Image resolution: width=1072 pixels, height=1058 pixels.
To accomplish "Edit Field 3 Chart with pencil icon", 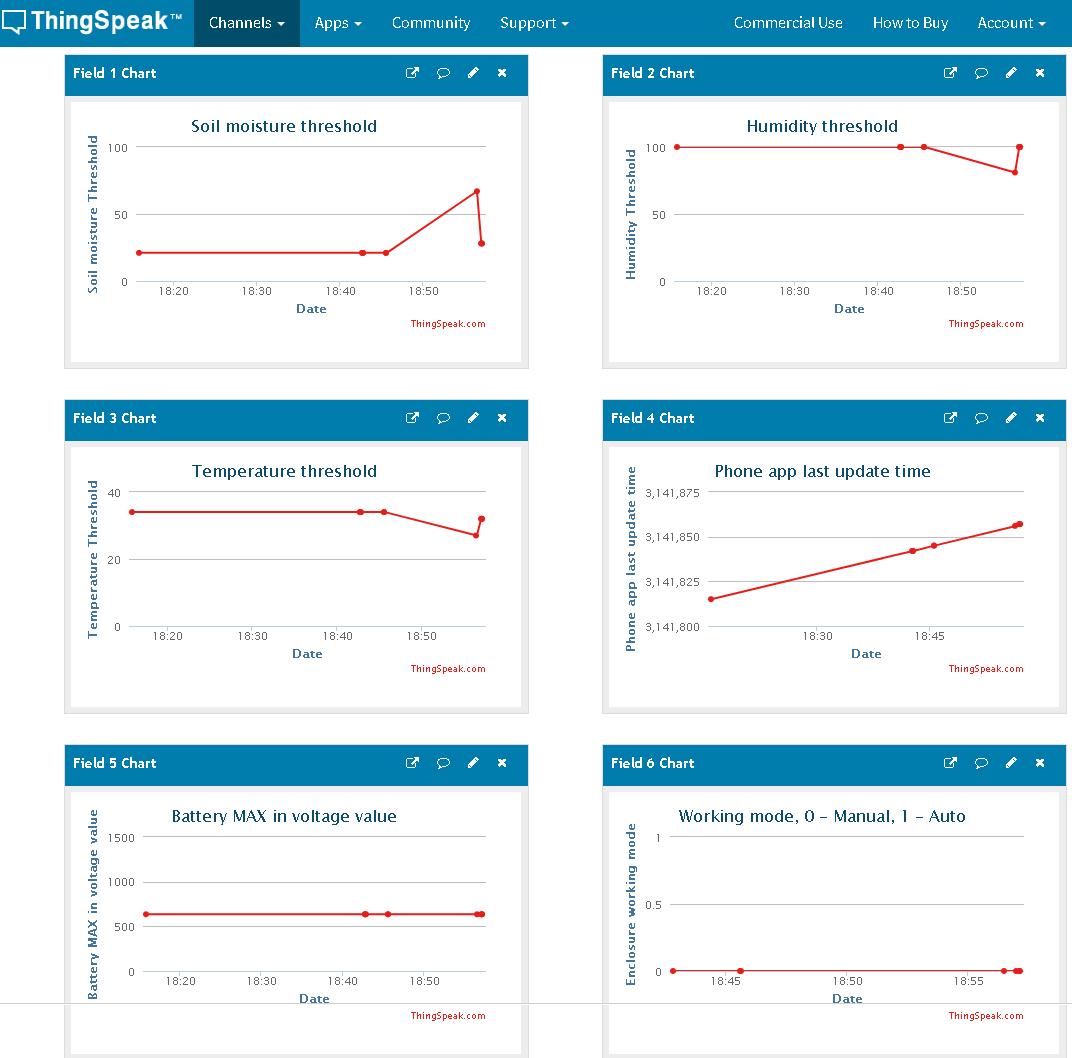I will (x=473, y=418).
